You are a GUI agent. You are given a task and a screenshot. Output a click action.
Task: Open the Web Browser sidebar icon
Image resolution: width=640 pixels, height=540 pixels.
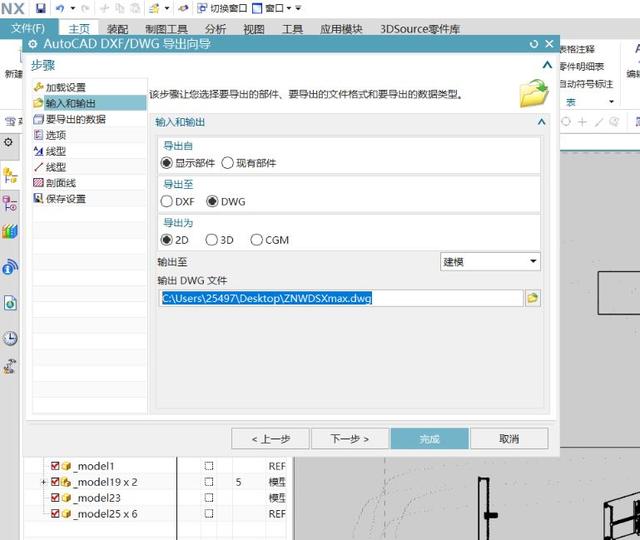point(10,303)
